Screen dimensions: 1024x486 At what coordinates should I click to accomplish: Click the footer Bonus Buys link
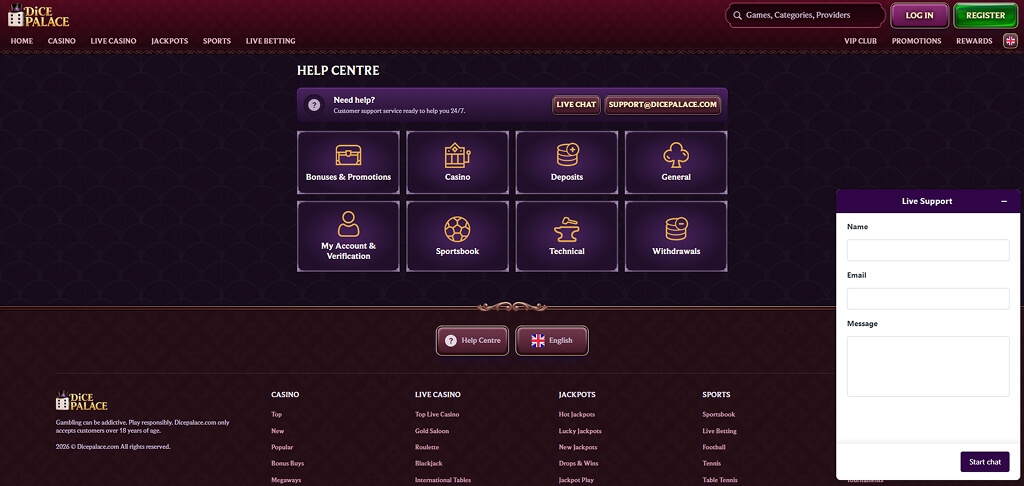(287, 463)
